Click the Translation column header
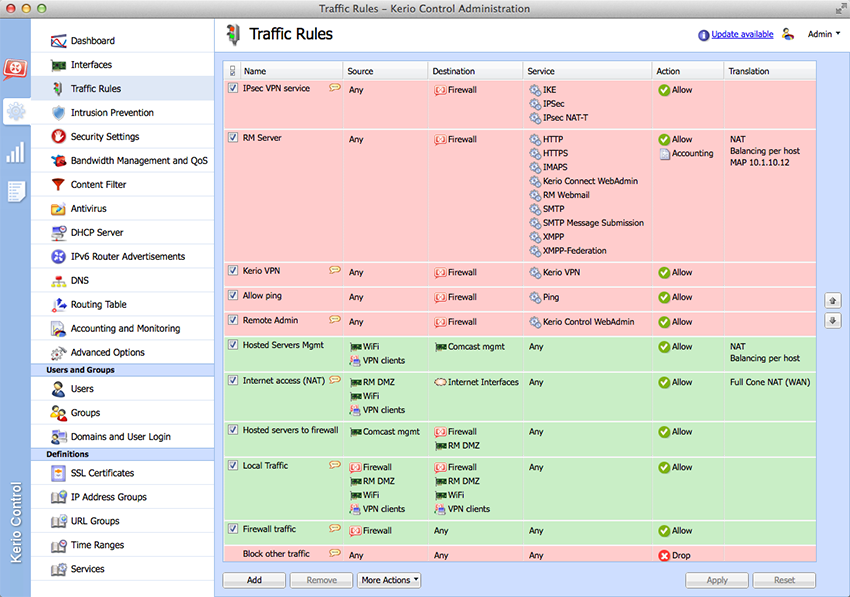Screen dimensions: 850x597 pos(770,71)
